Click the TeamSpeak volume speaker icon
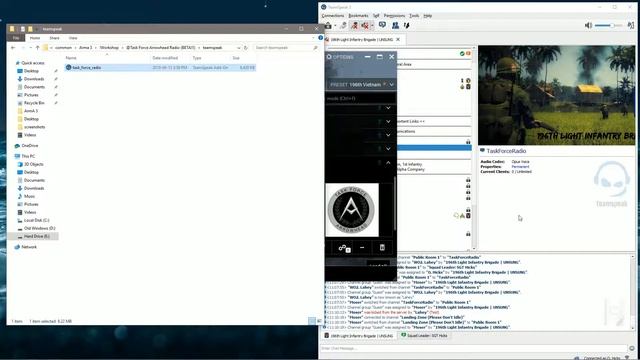Screen dimensions: 640x360 588,25
